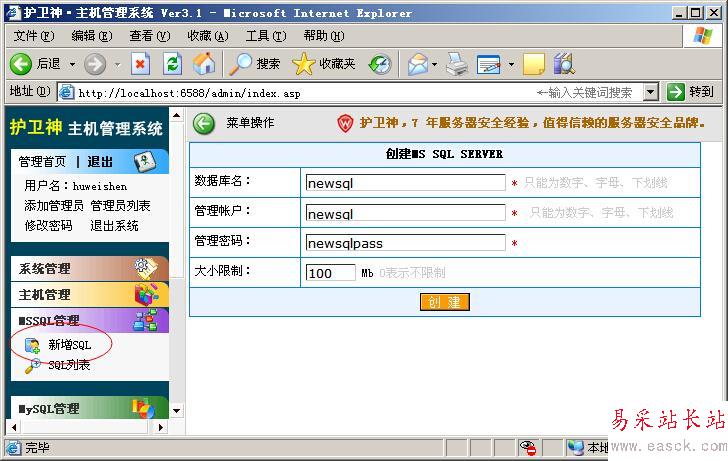Open Search with the magnifier icon
This screenshot has width=728, height=461.
click(241, 64)
